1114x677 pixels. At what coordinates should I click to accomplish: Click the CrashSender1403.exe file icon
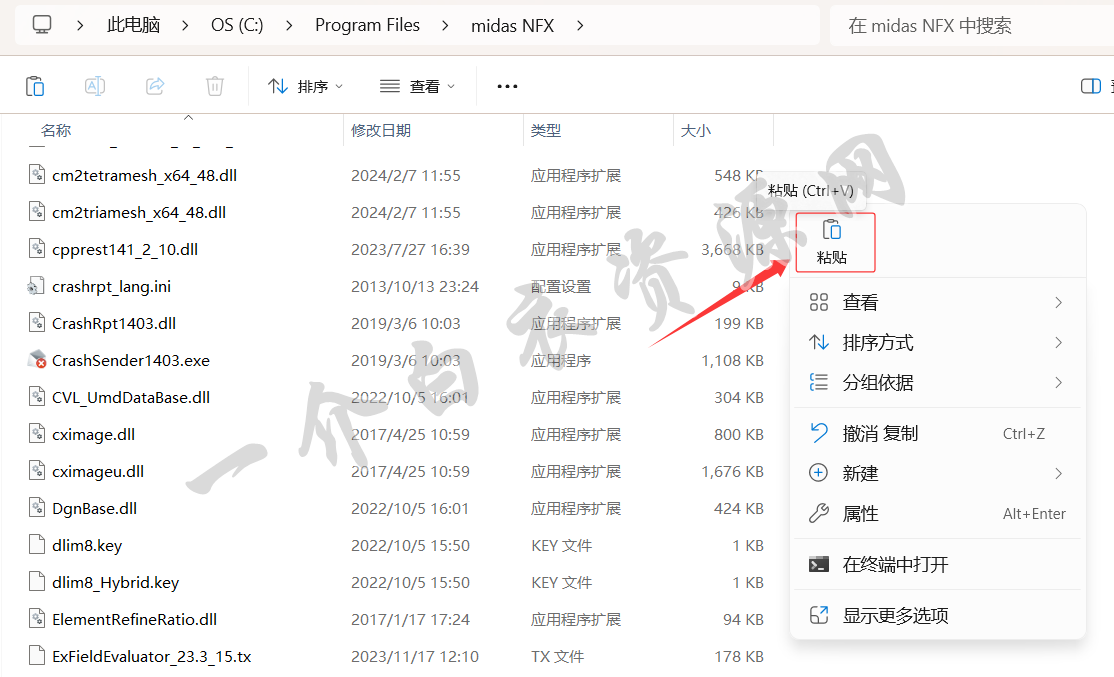(x=37, y=359)
